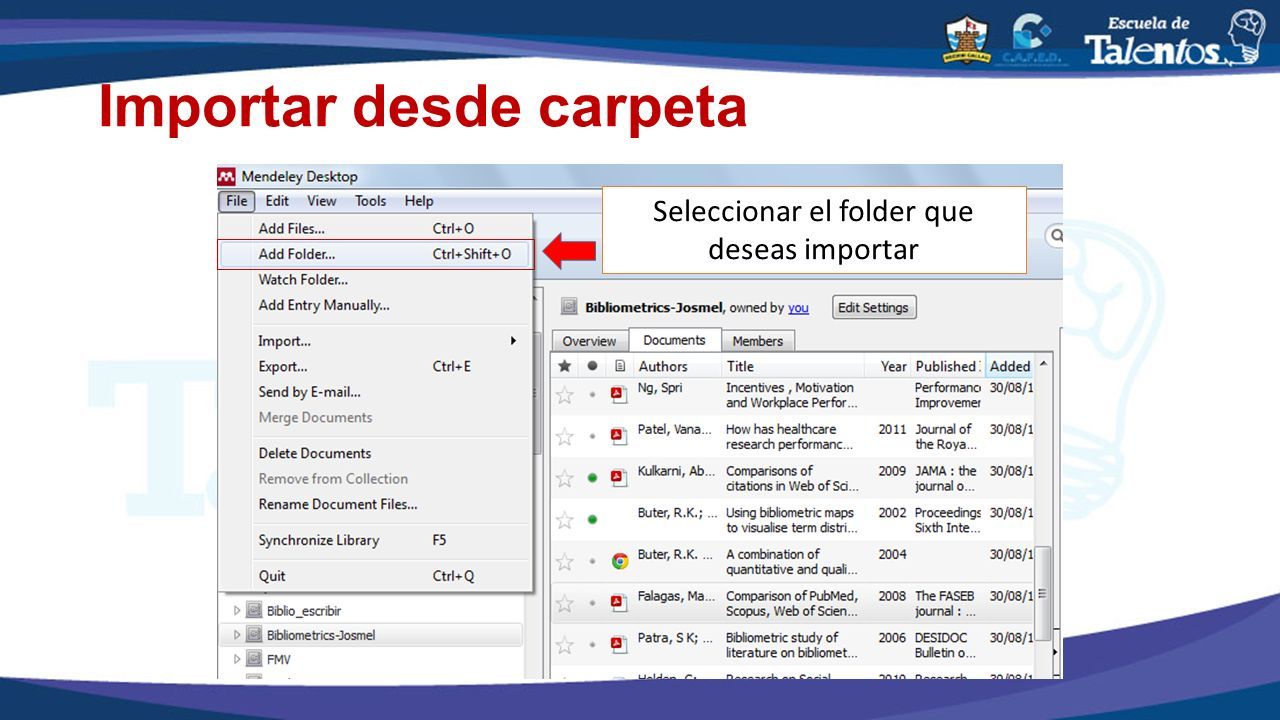1280x720 pixels.
Task: Follow the 'you' owner link
Action: pos(798,308)
